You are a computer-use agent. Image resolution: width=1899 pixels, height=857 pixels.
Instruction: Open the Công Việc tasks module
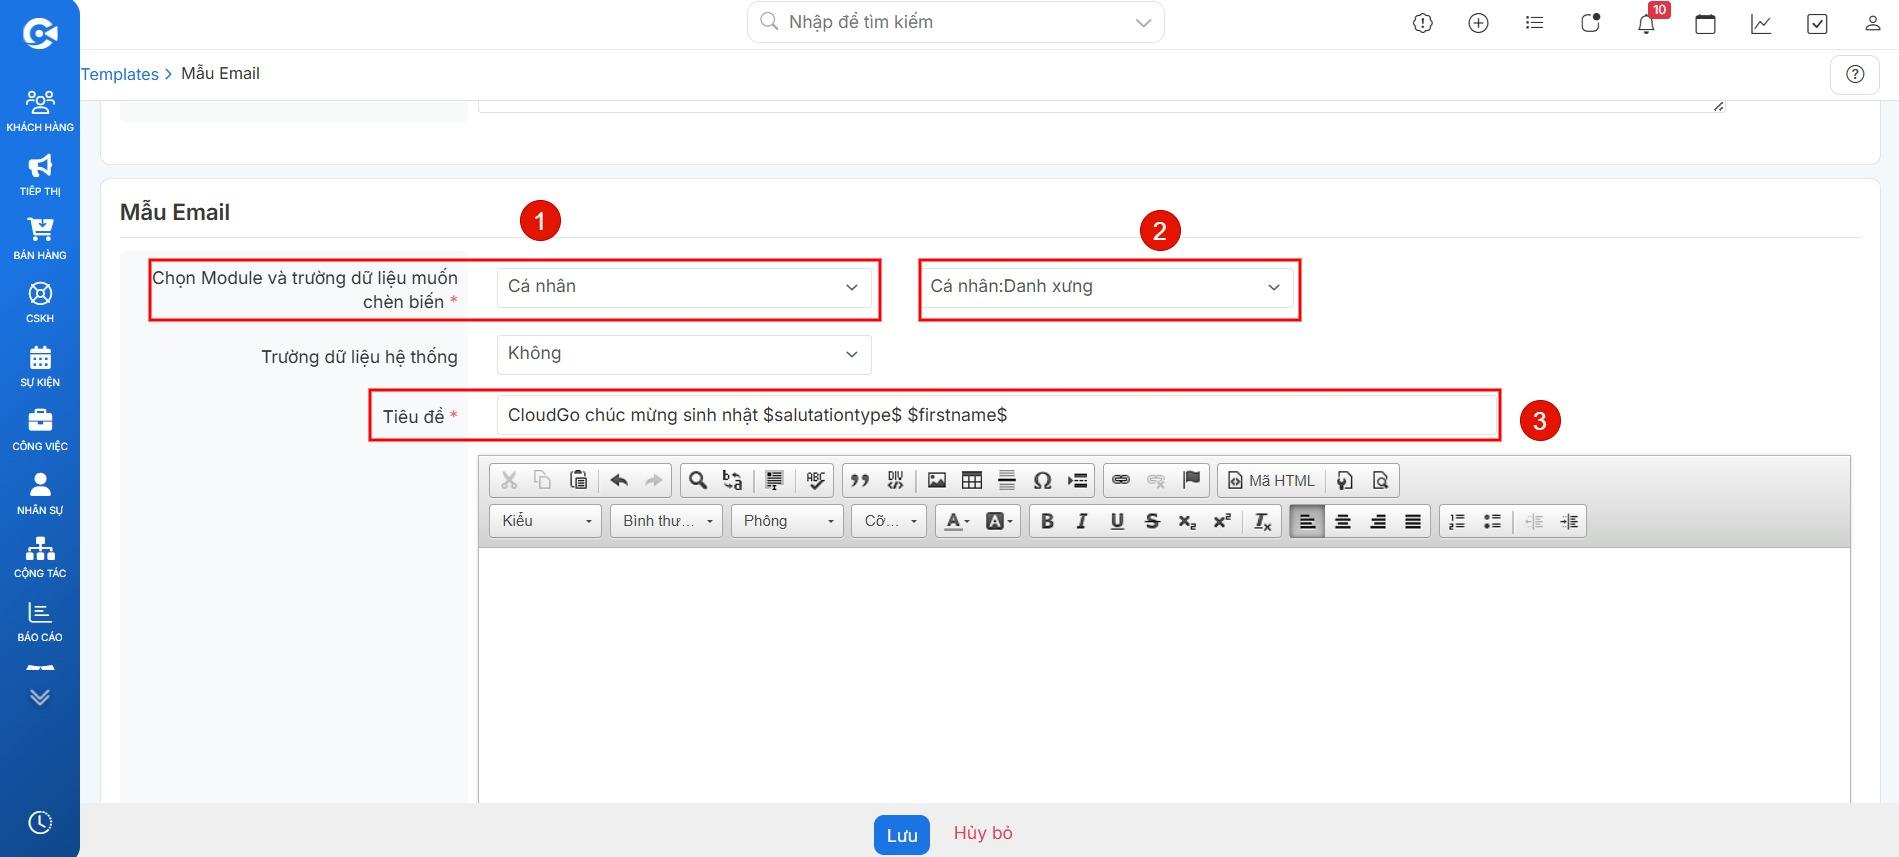(x=40, y=430)
